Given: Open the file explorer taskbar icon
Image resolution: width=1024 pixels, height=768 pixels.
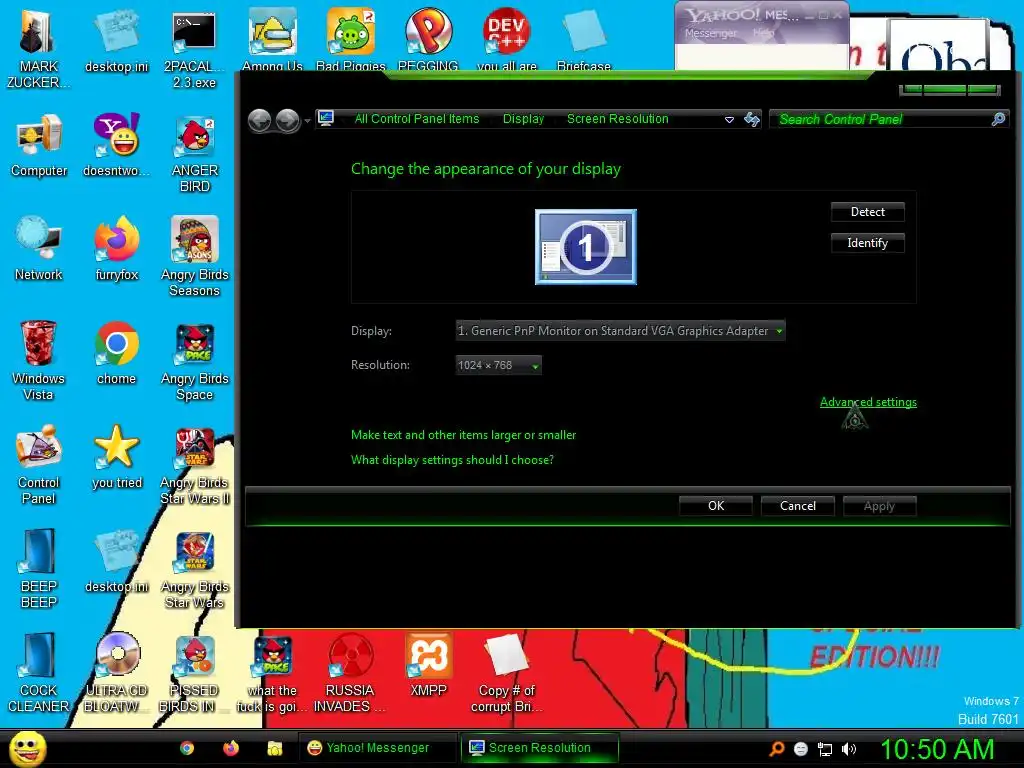Looking at the screenshot, I should tap(275, 748).
